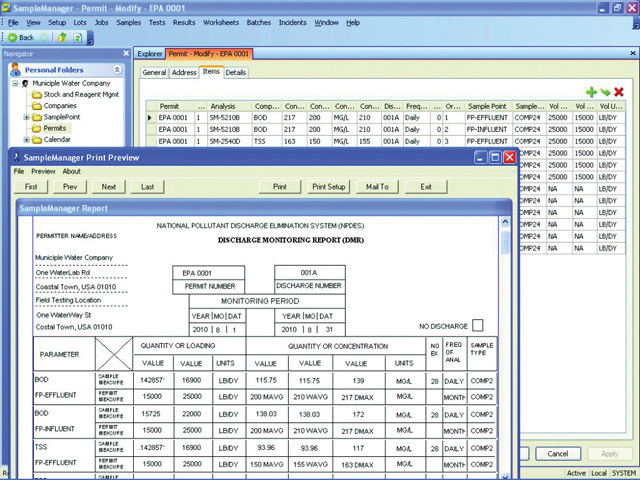Image resolution: width=640 pixels, height=480 pixels.
Task: Collapse the Personal Folders section chevron
Action: pyautogui.click(x=116, y=70)
